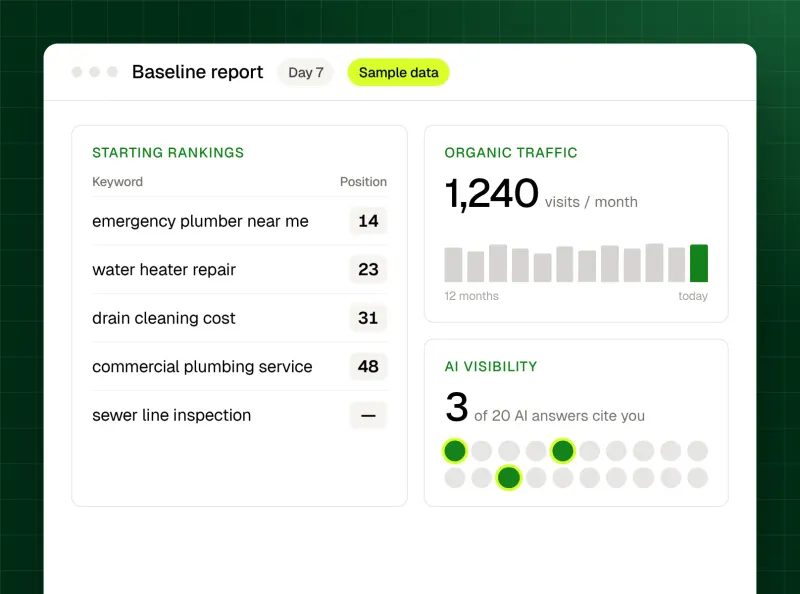Click the green dot in second row of AI answers
The image size is (800, 594).
click(509, 478)
